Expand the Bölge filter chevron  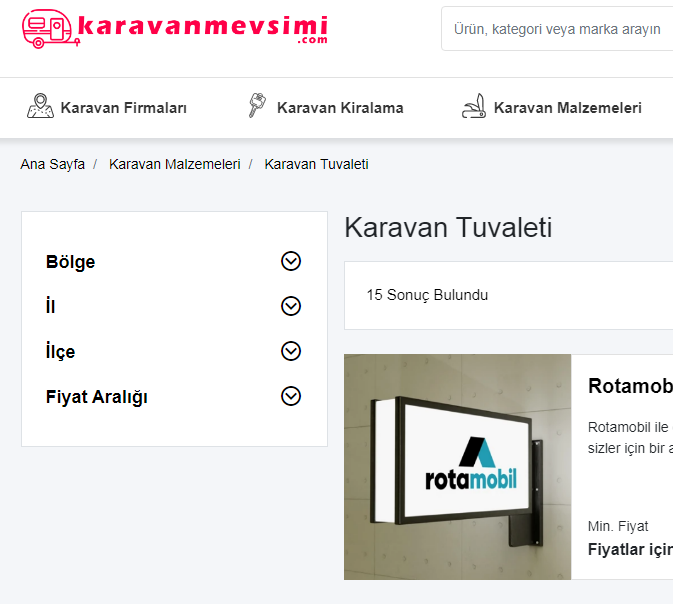291,261
